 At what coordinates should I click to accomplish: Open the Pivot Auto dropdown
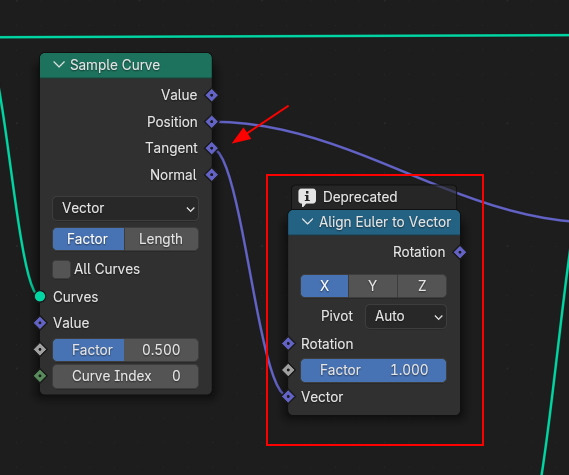pos(406,316)
